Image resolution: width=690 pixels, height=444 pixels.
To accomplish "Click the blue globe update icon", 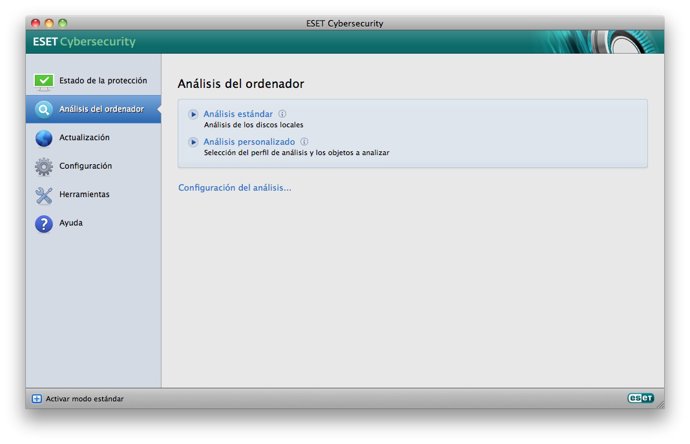I will (x=44, y=138).
